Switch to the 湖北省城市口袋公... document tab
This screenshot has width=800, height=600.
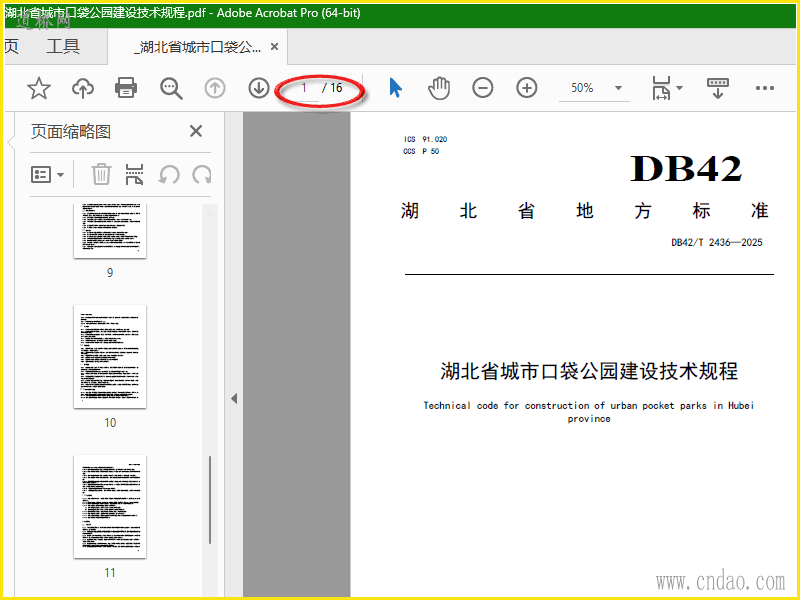click(x=197, y=47)
